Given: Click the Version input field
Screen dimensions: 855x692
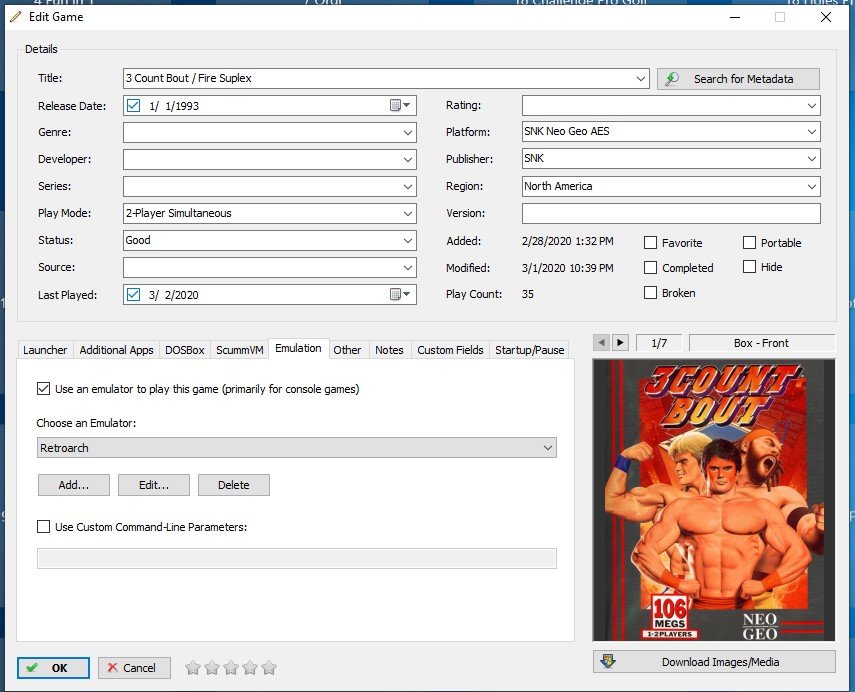Looking at the screenshot, I should click(x=671, y=213).
